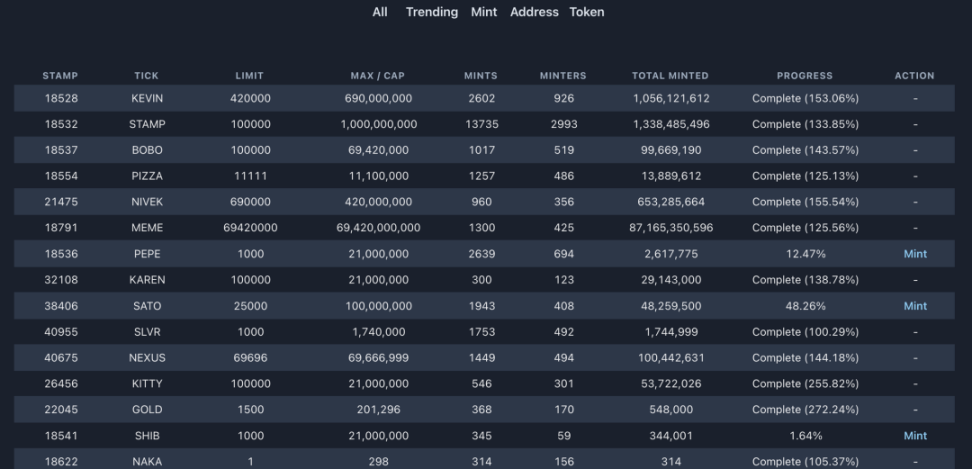The height and width of the screenshot is (469, 972).
Task: Open the Trending tab
Action: (432, 12)
